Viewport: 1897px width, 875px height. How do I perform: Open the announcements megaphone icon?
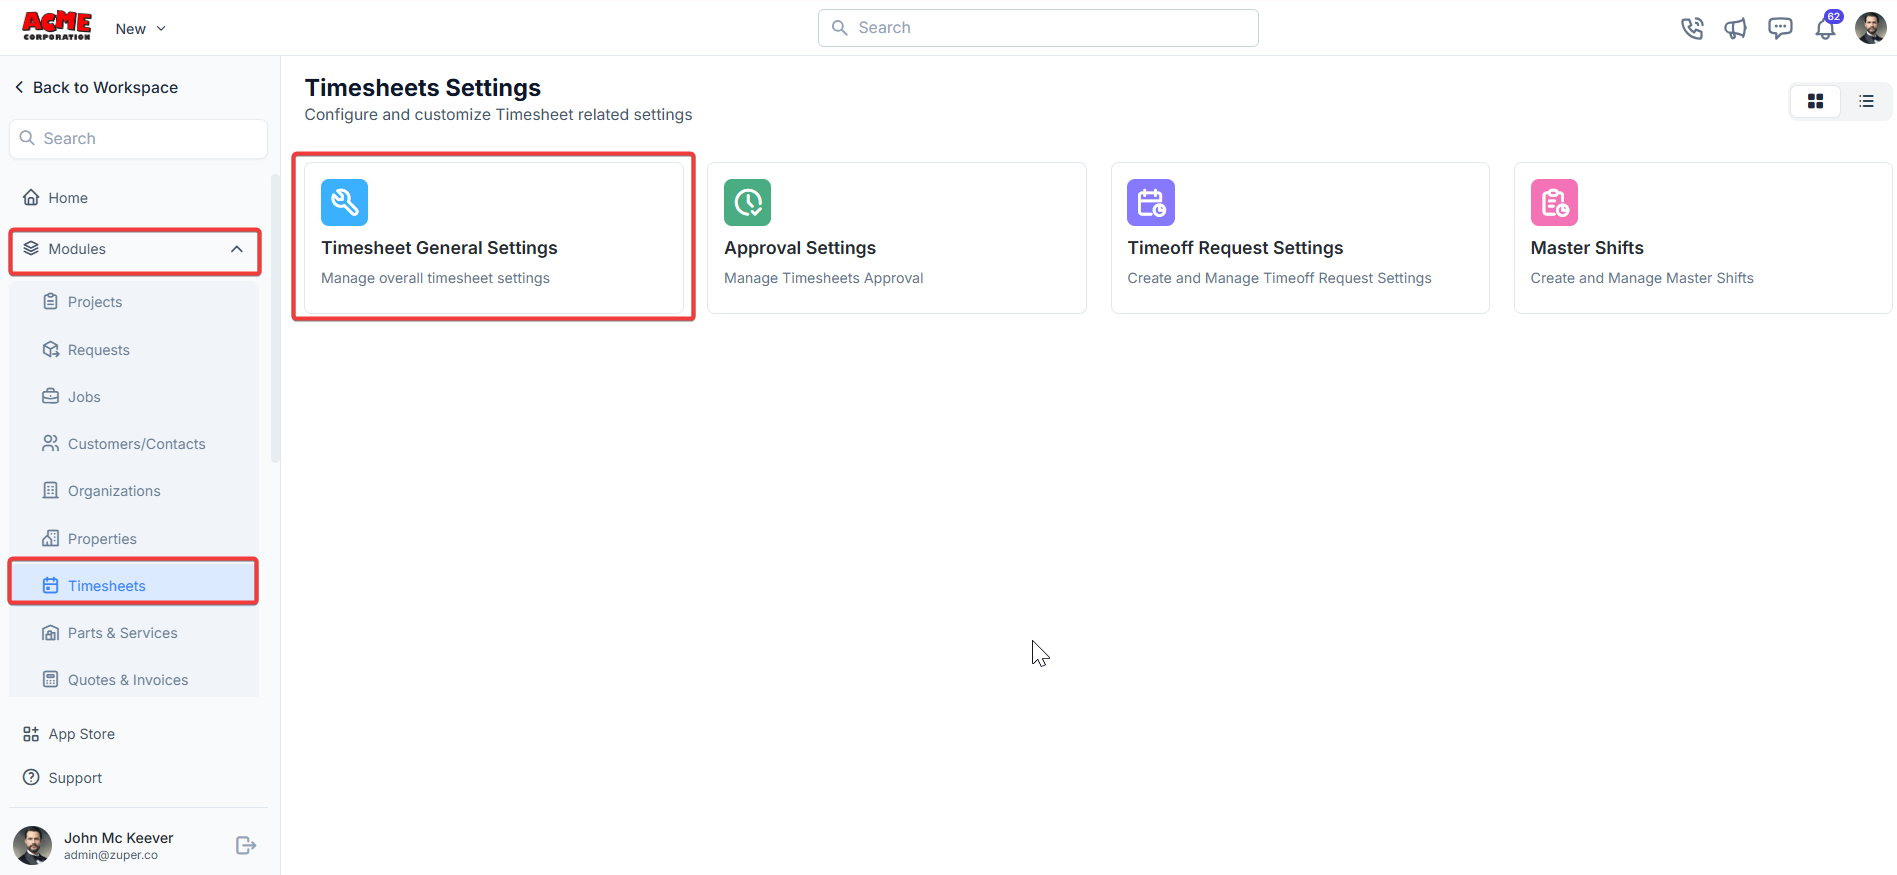tap(1736, 28)
